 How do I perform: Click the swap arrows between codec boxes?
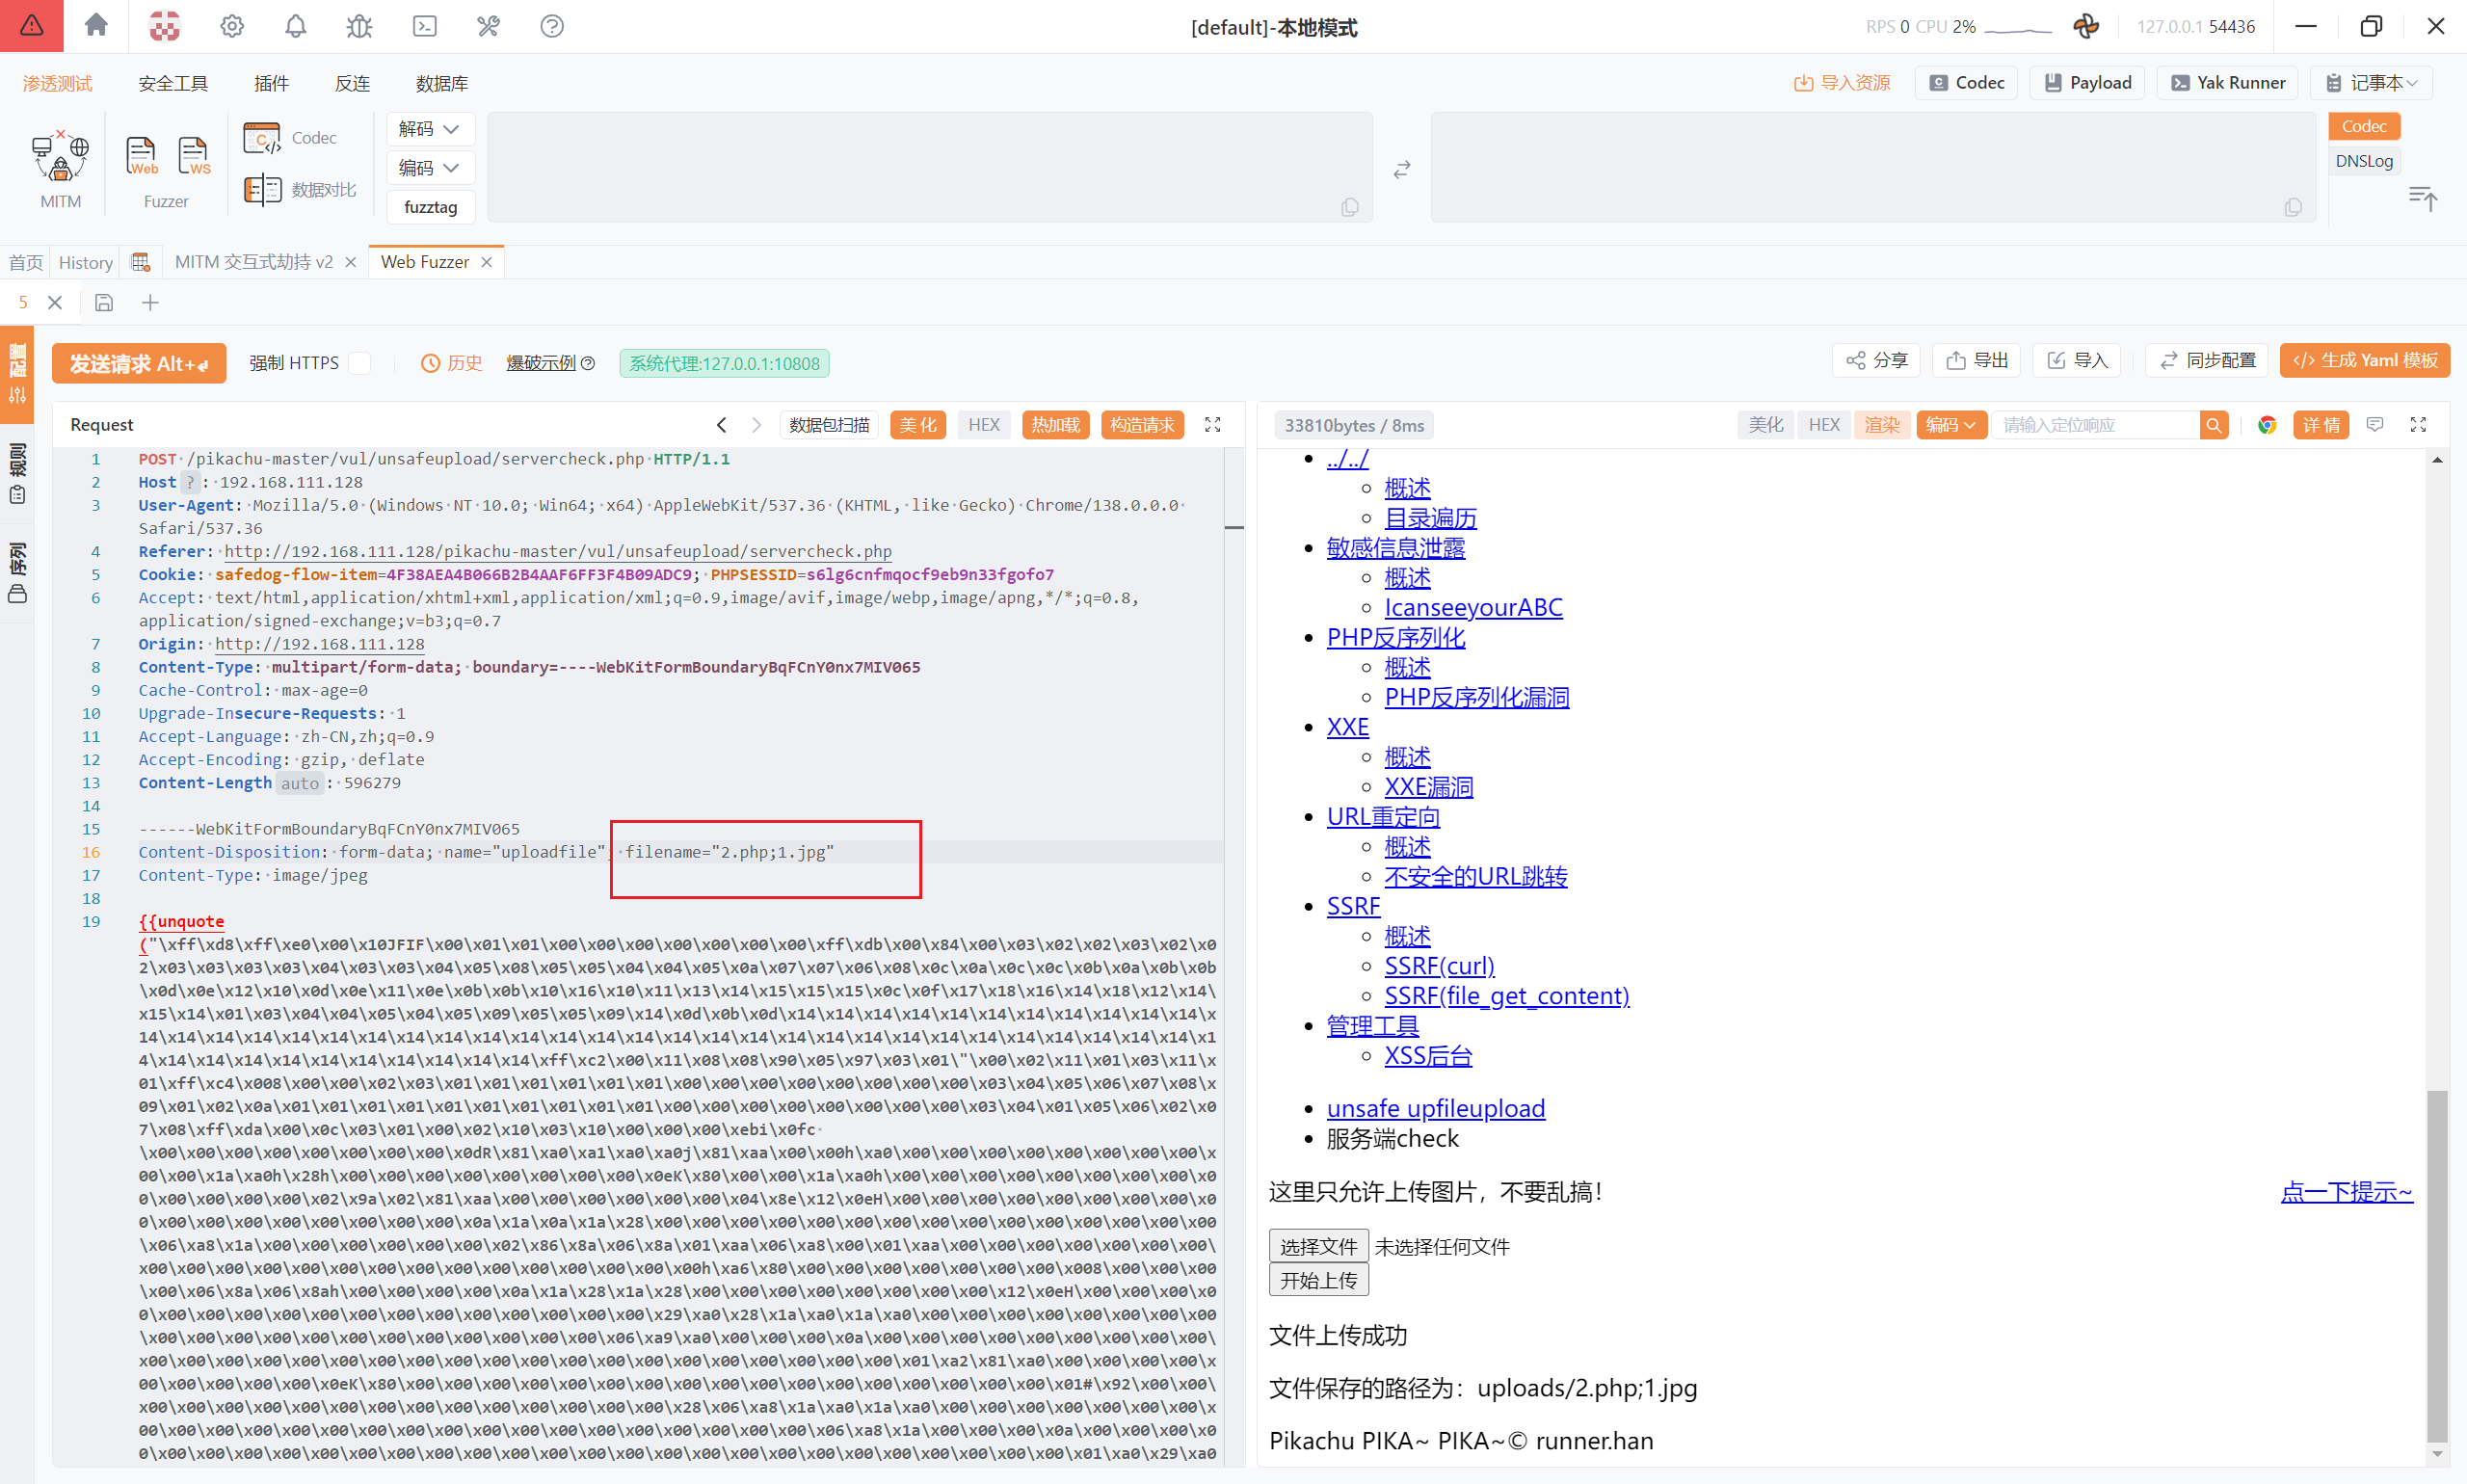tap(1402, 169)
